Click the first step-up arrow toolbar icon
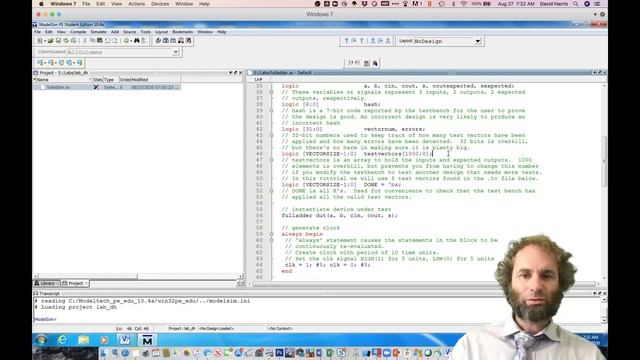This screenshot has width=640, height=360. point(347,41)
